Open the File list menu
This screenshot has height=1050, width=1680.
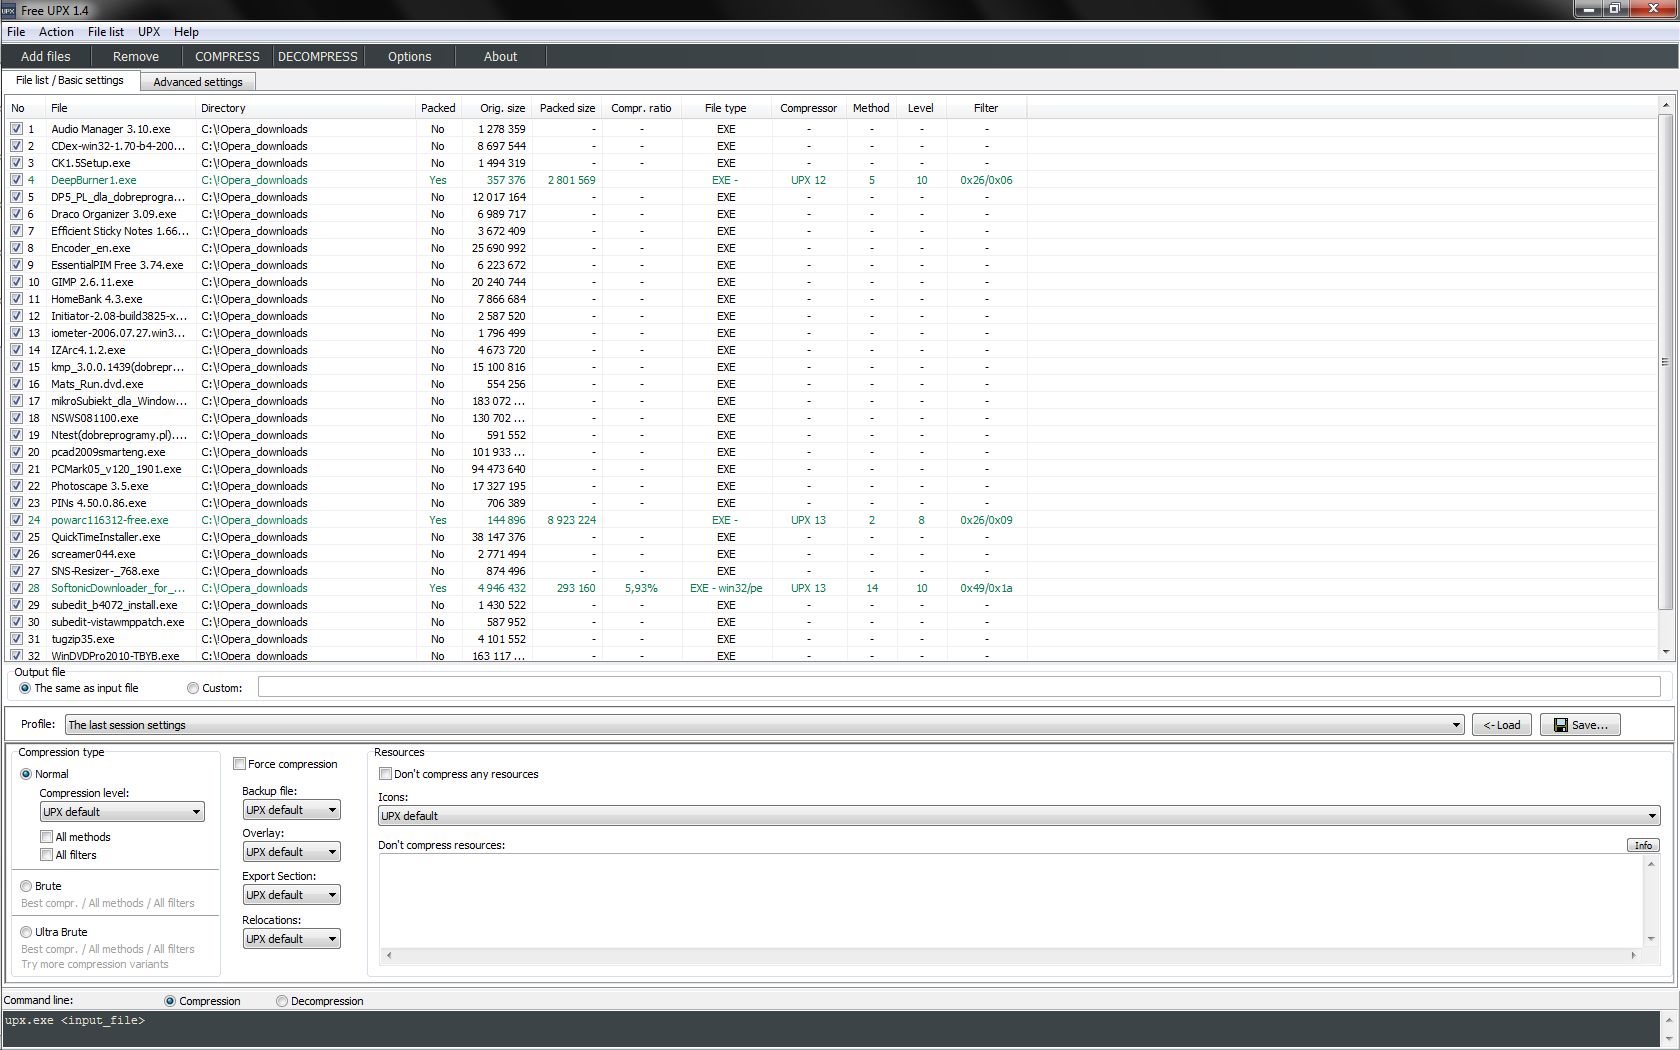[x=106, y=32]
